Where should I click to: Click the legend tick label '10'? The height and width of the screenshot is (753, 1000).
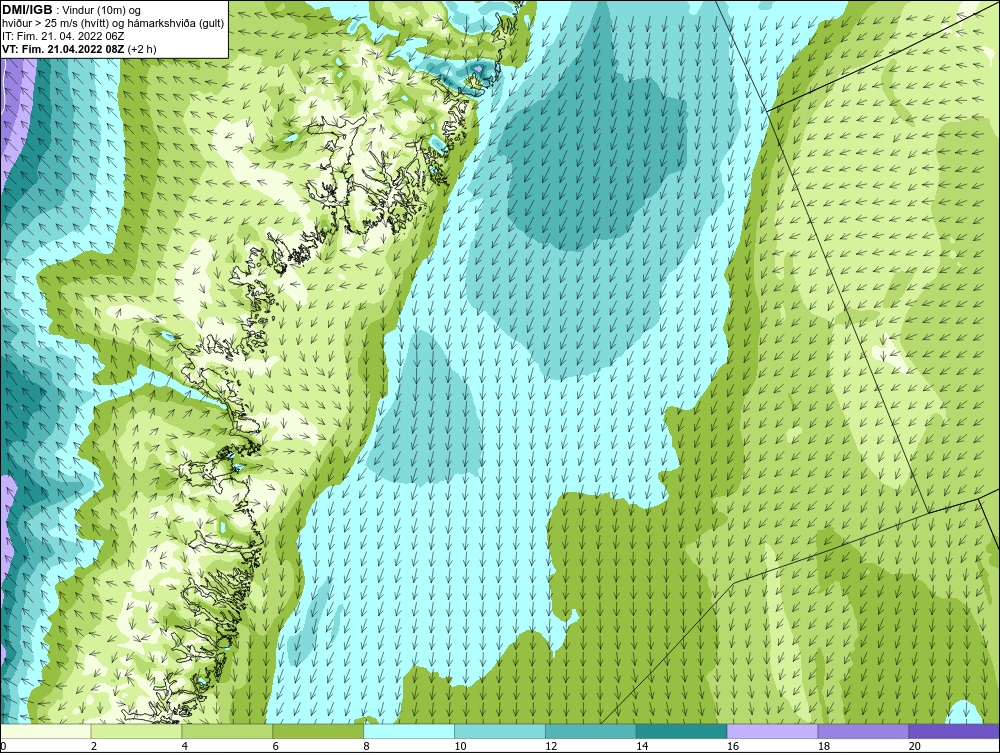coord(460,746)
